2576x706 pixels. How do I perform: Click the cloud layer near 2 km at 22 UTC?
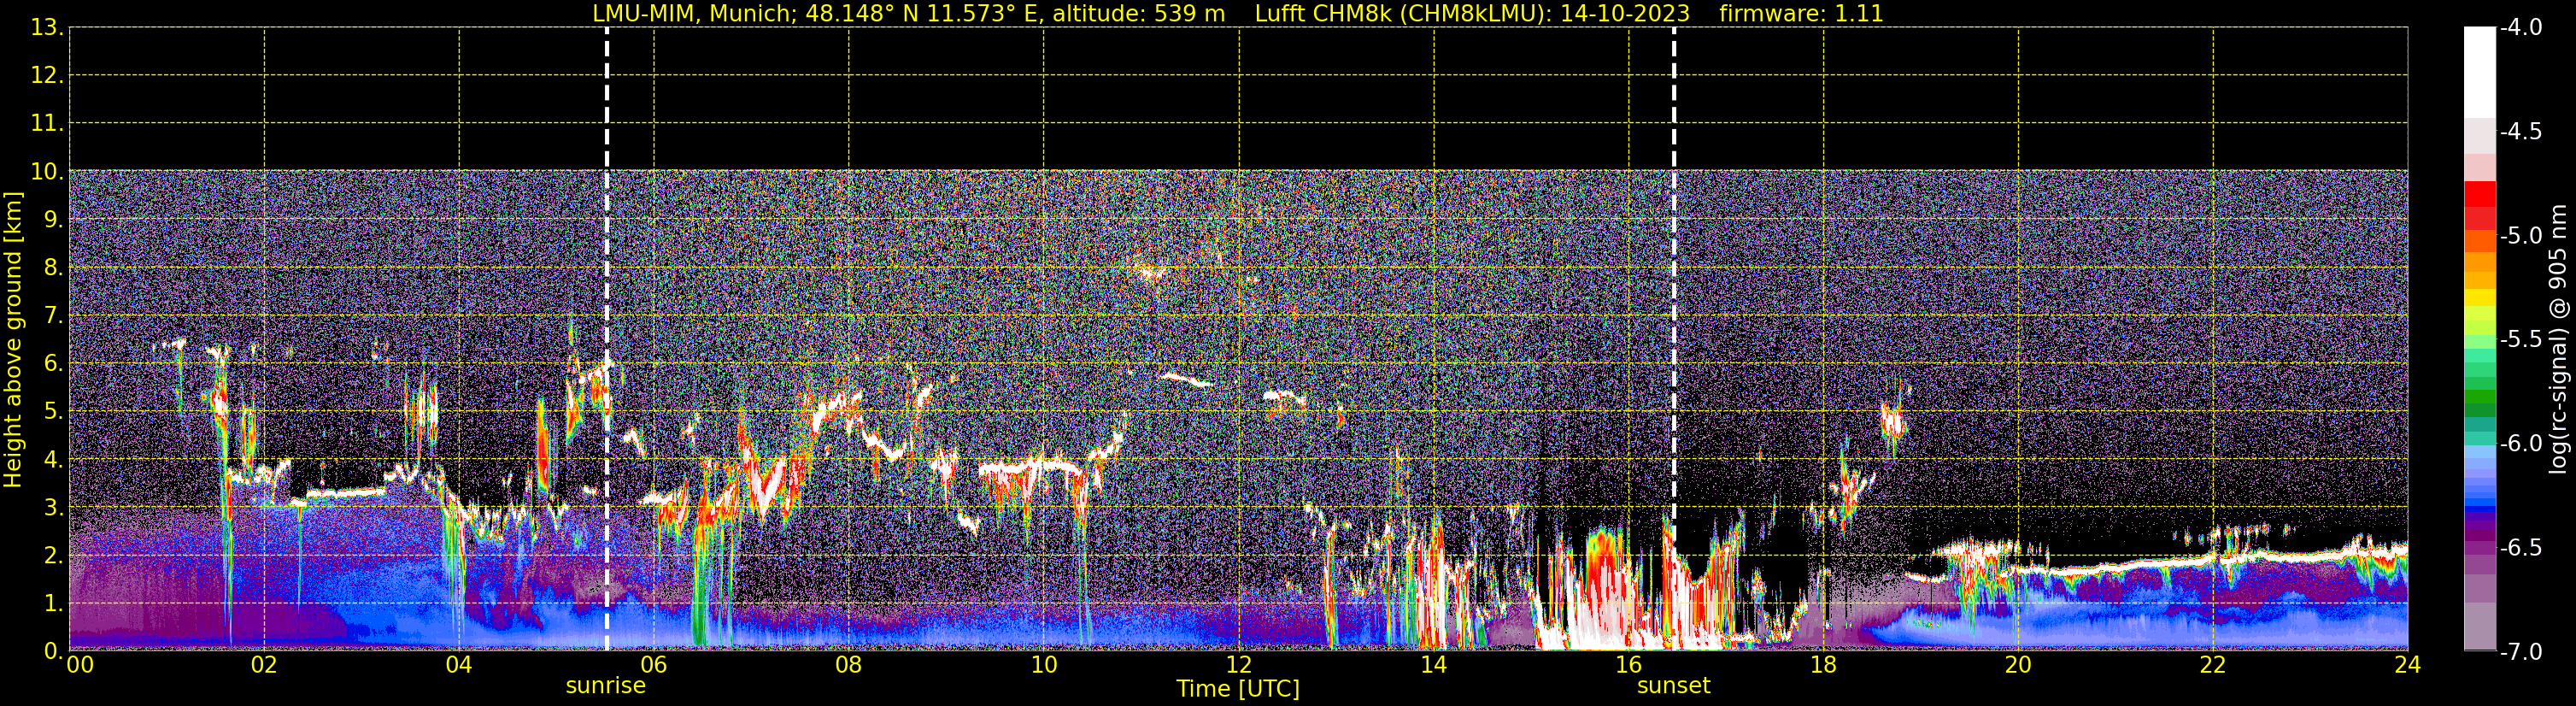click(x=2213, y=558)
